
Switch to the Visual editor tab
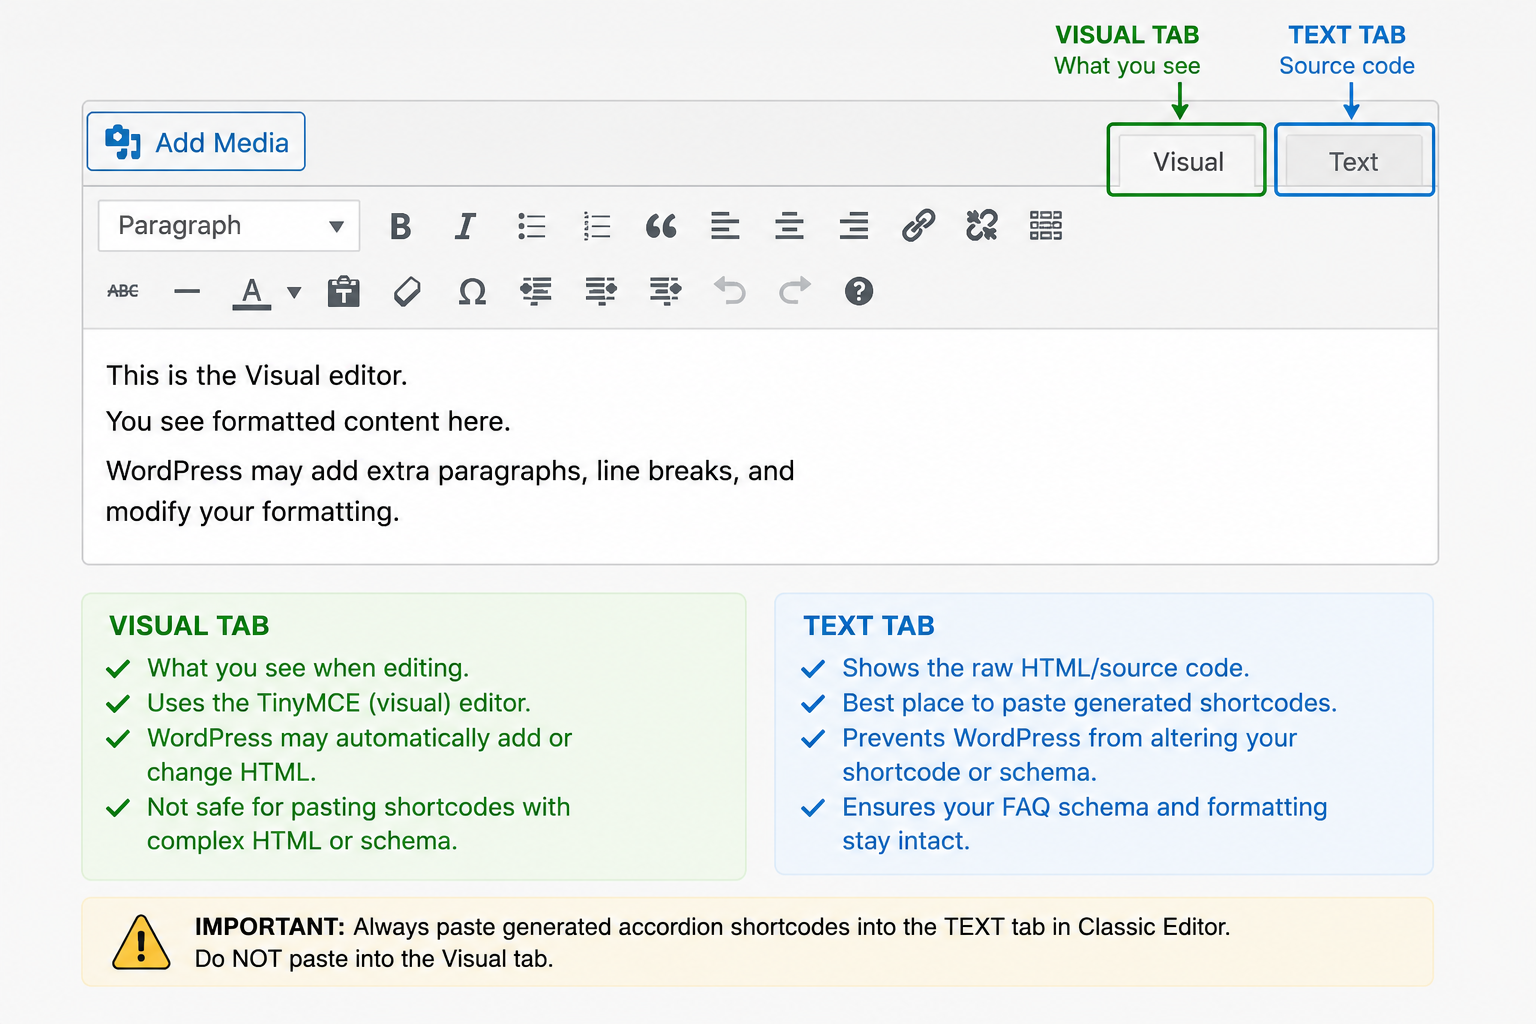pyautogui.click(x=1187, y=161)
